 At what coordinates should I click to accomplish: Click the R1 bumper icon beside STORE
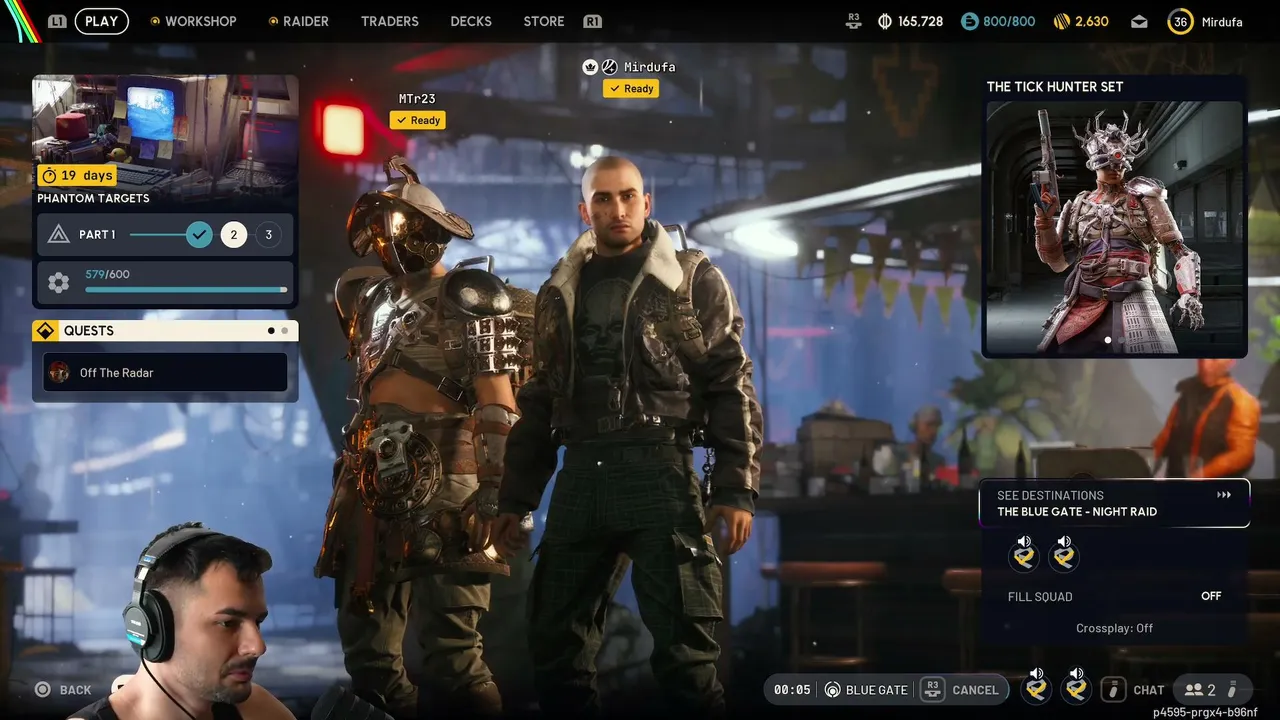(x=592, y=21)
